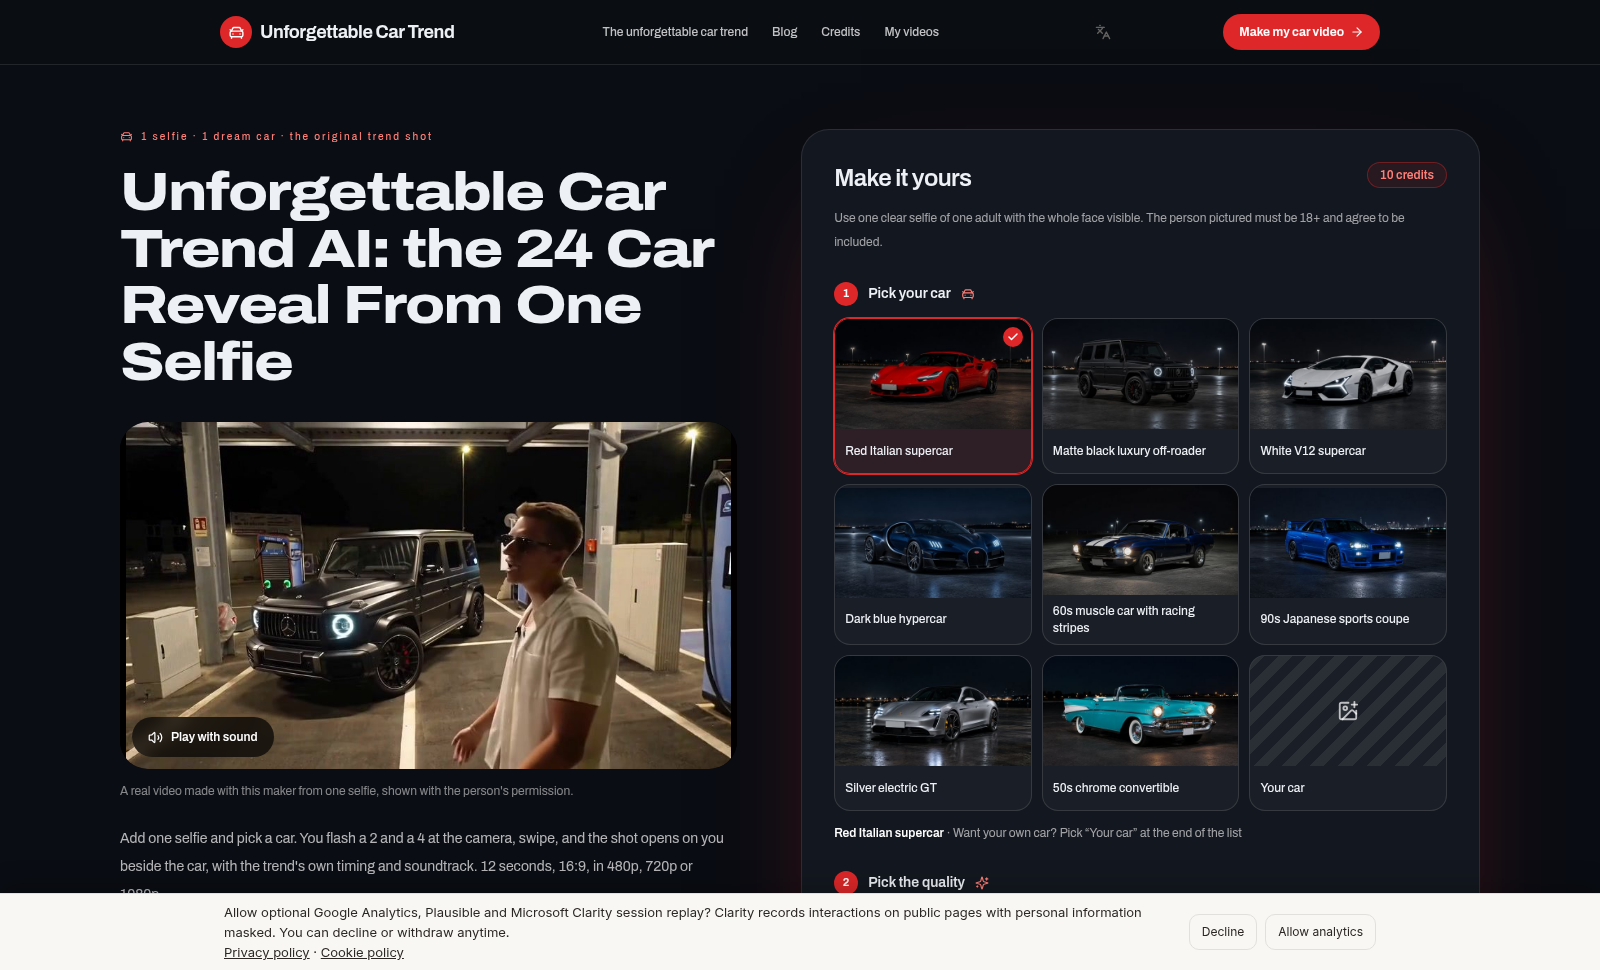Image resolution: width=1600 pixels, height=970 pixels.
Task: Click the red car logo icon
Action: pyautogui.click(x=236, y=32)
